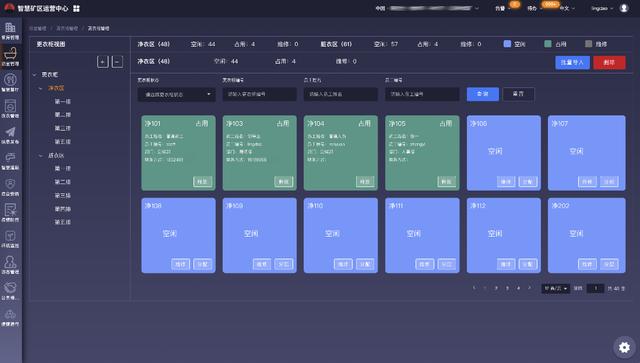The width and height of the screenshot is (640, 363).
Task: Click the red delete button
Action: point(609,62)
